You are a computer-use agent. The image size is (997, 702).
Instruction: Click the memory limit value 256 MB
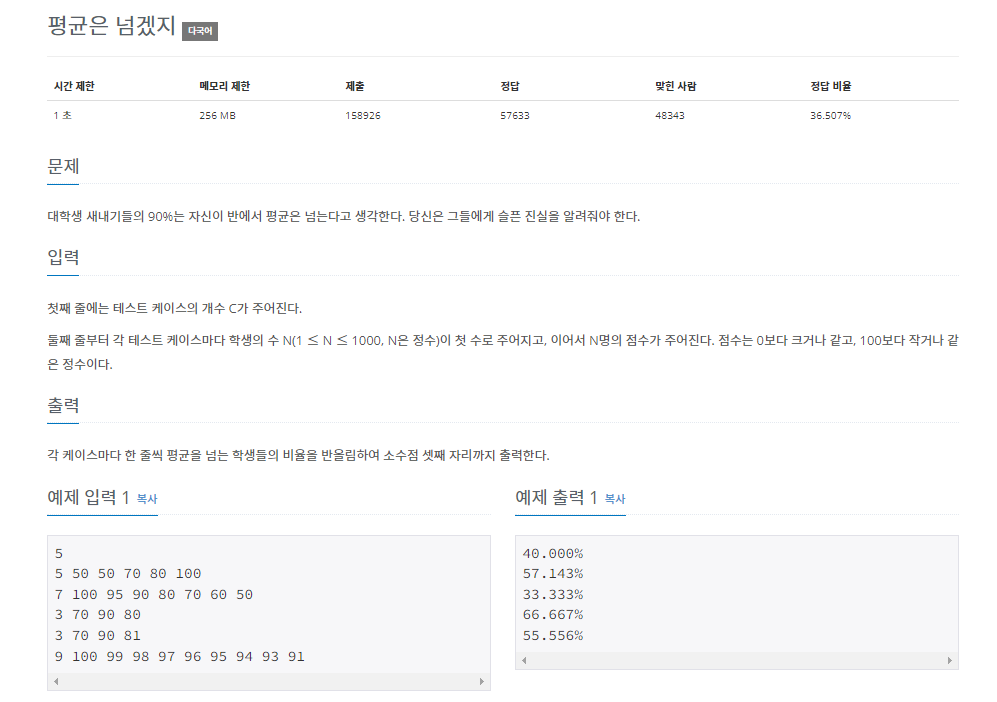pyautogui.click(x=217, y=116)
